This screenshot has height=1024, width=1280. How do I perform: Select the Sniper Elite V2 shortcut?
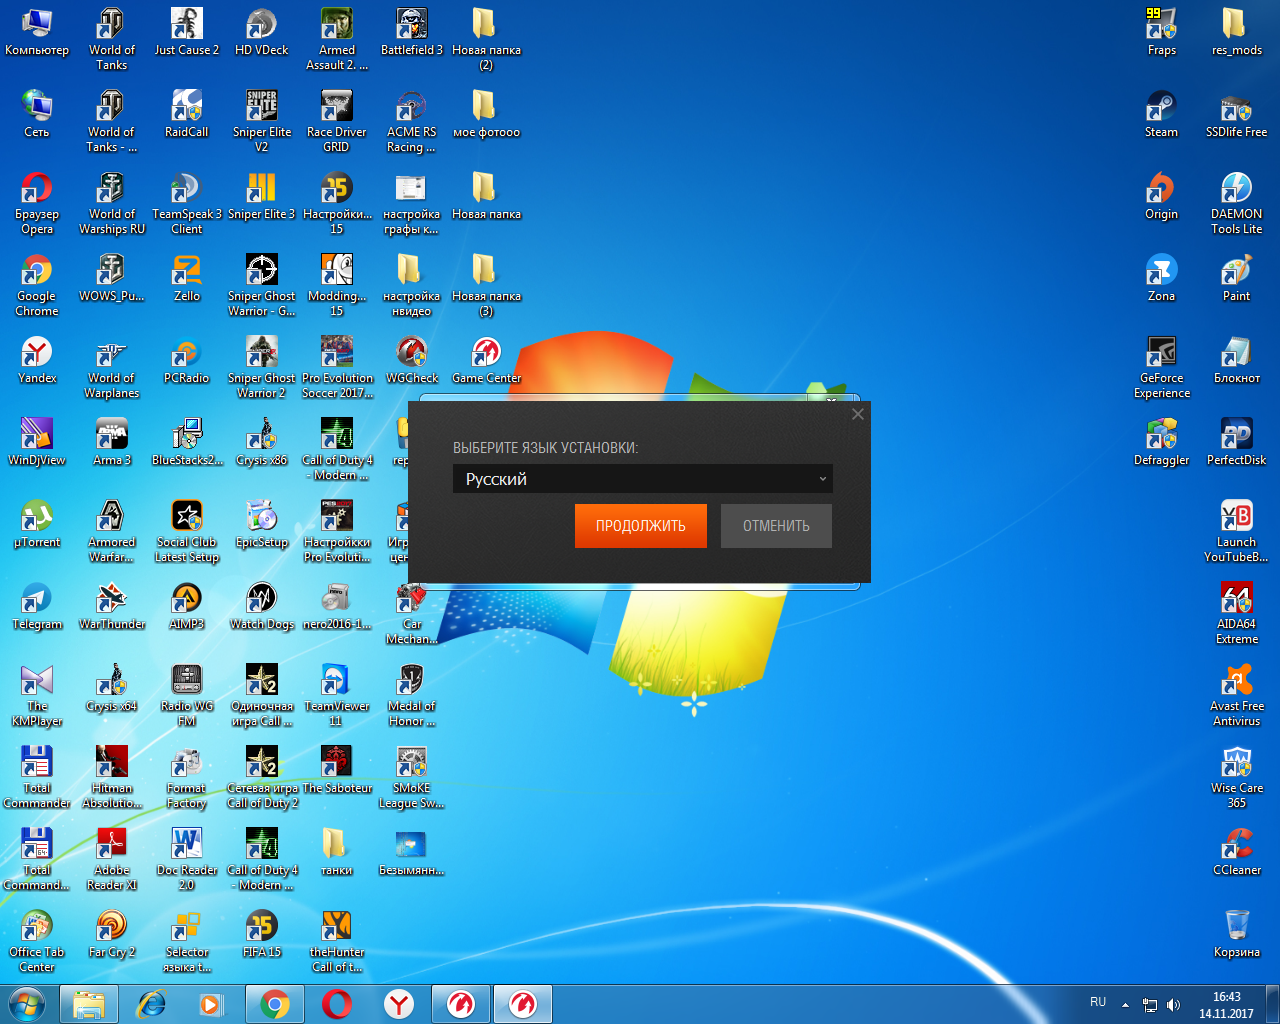[x=261, y=121]
